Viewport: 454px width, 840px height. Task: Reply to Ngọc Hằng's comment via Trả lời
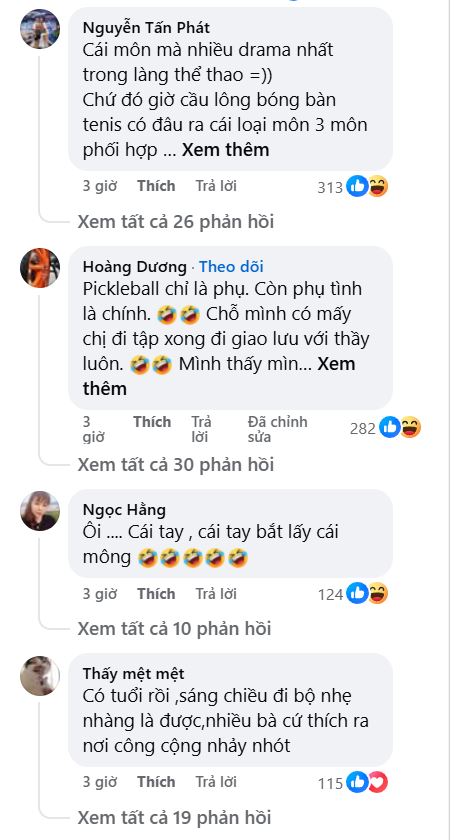216,594
